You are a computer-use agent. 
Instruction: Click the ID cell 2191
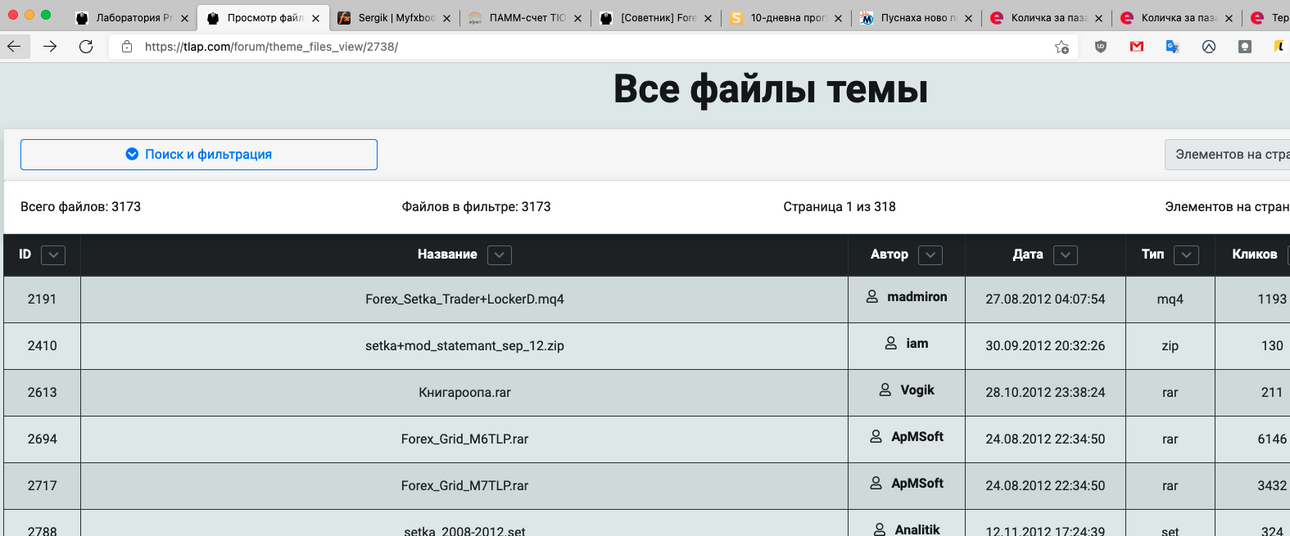42,299
